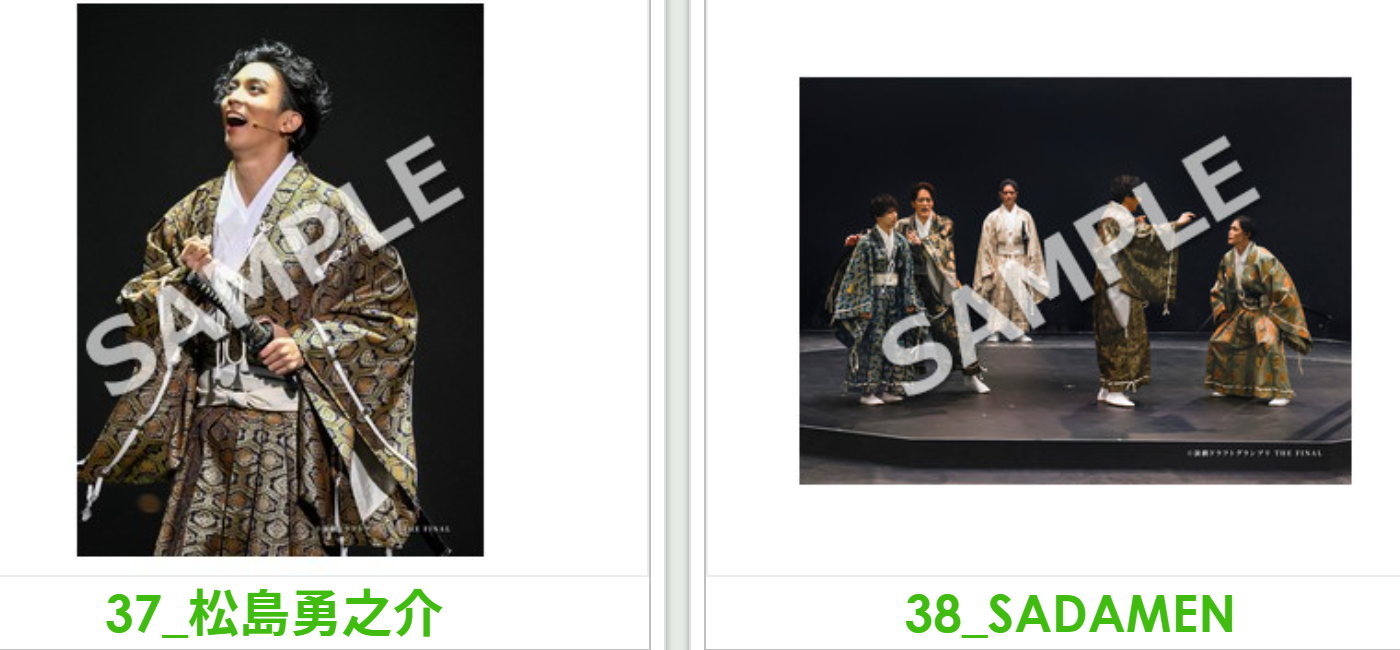Select the green 38_SADAMEN caption

tap(1069, 614)
